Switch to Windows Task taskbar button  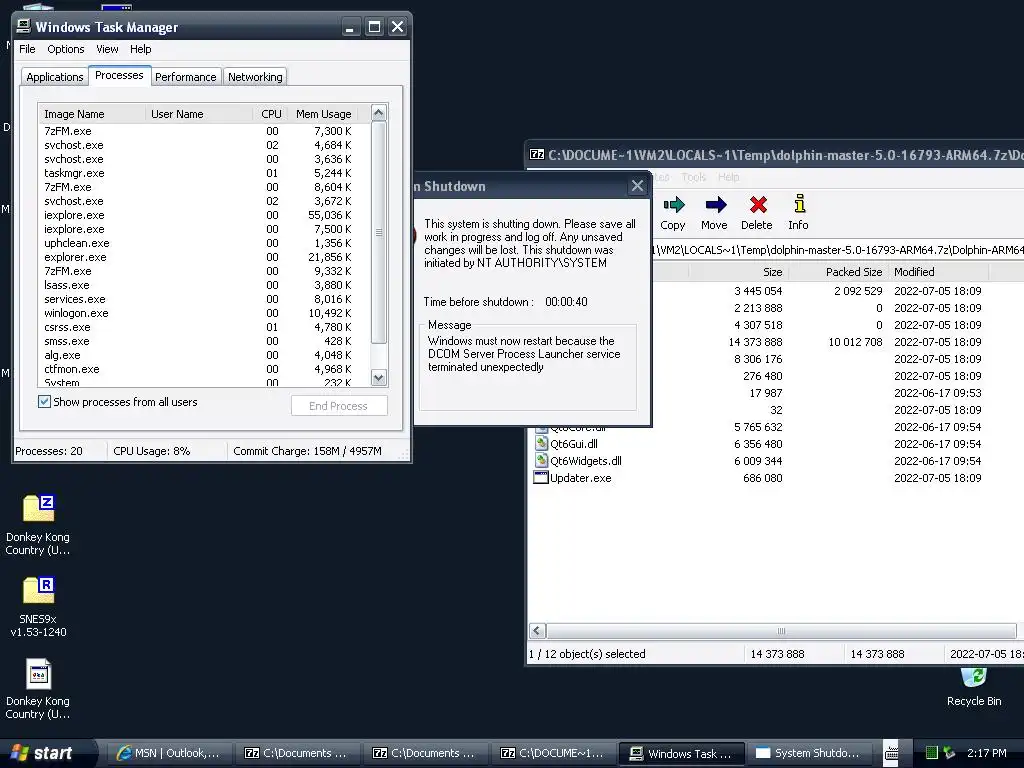point(680,753)
